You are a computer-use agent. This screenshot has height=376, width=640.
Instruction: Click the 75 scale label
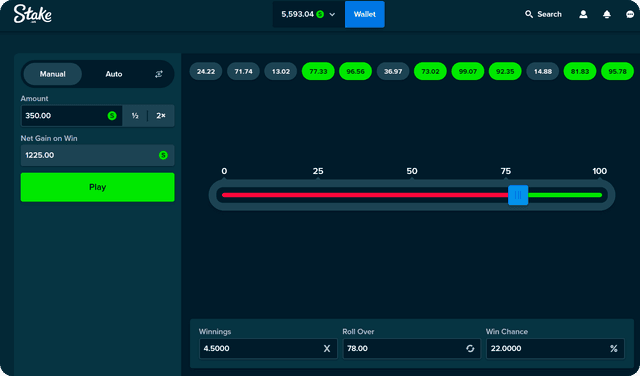click(506, 171)
